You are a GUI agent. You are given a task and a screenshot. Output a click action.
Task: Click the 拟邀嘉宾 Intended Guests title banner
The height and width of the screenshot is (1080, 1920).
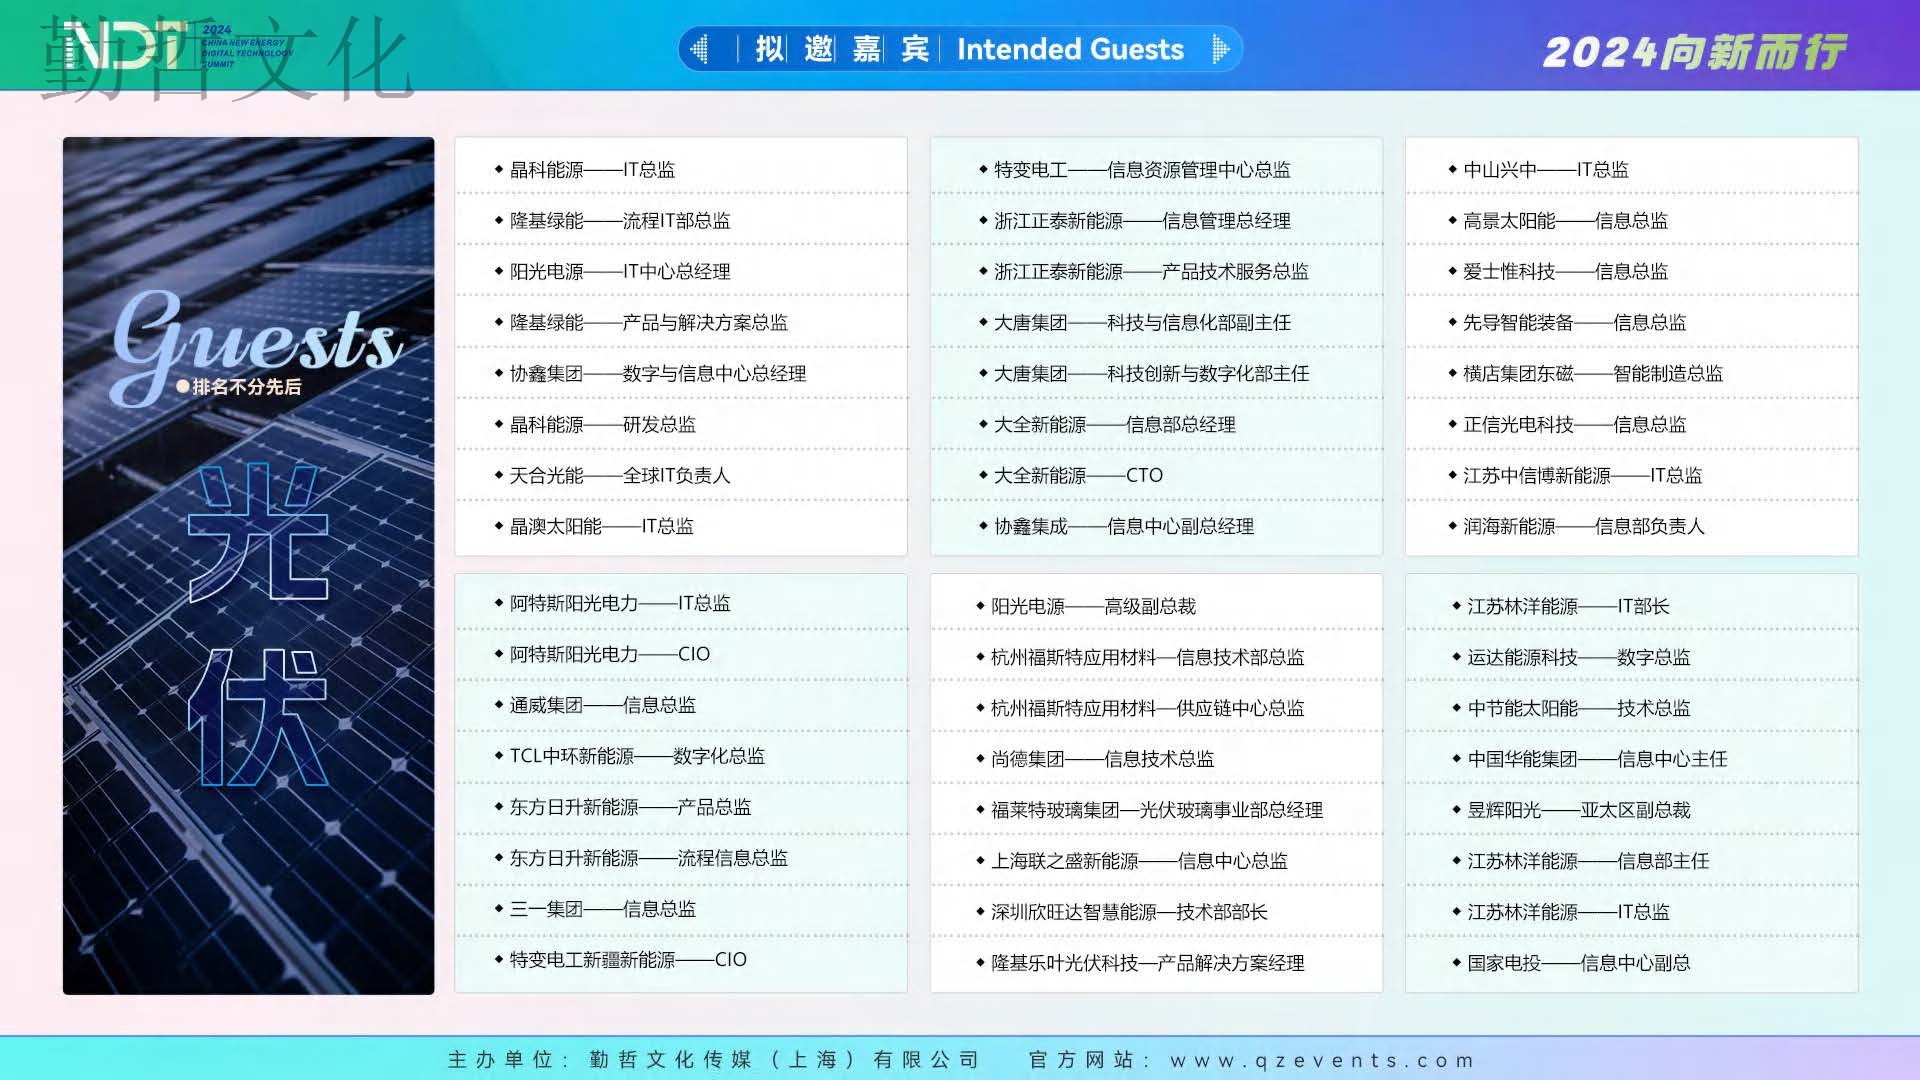click(x=960, y=49)
